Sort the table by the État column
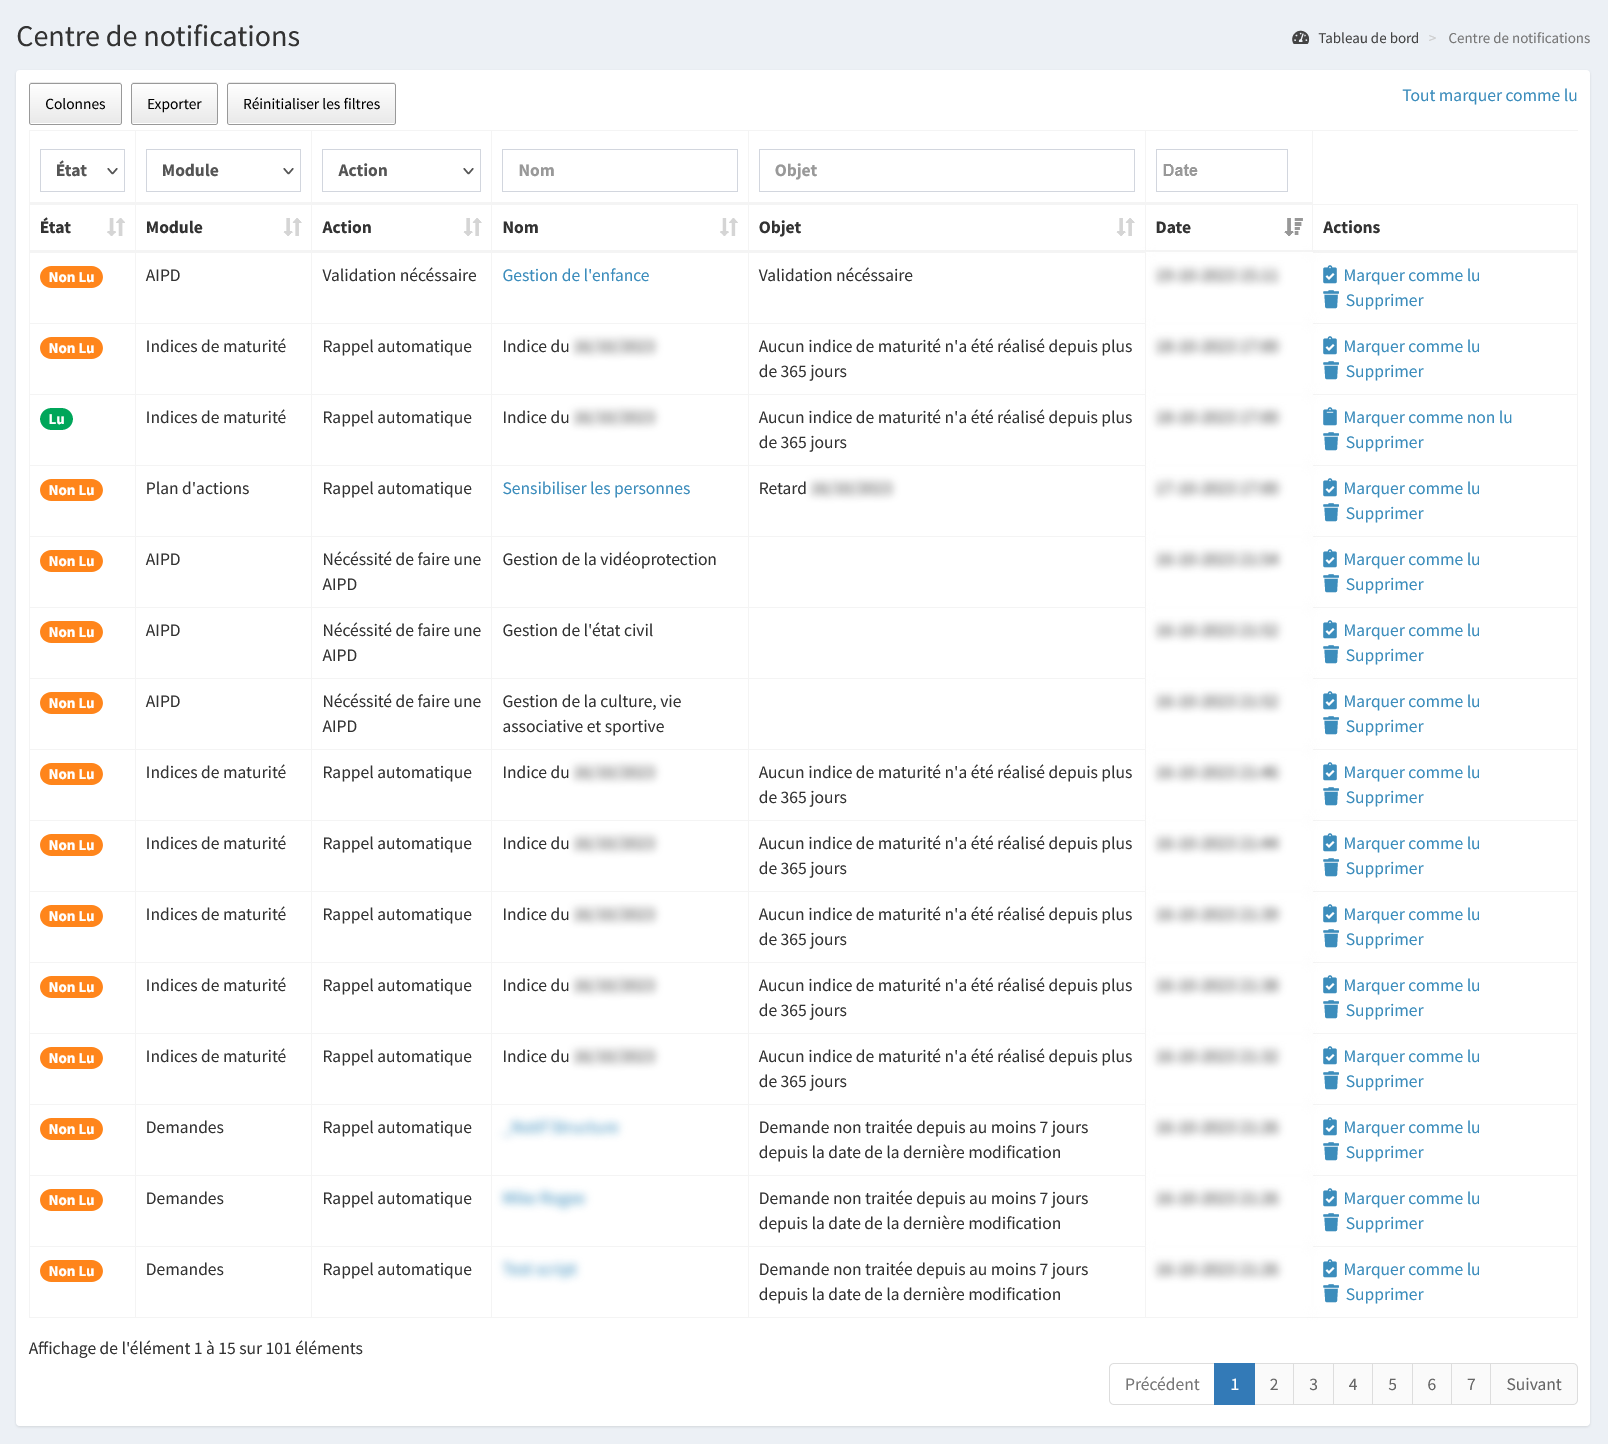1608x1444 pixels. click(x=116, y=227)
